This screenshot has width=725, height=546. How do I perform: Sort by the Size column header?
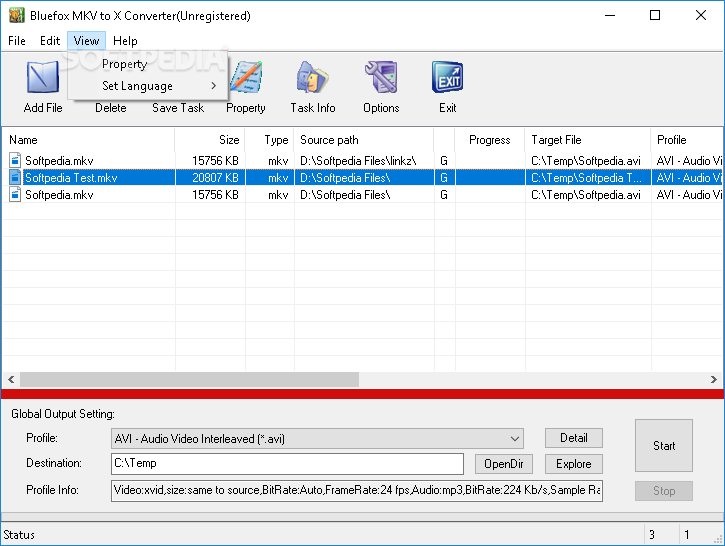click(210, 140)
